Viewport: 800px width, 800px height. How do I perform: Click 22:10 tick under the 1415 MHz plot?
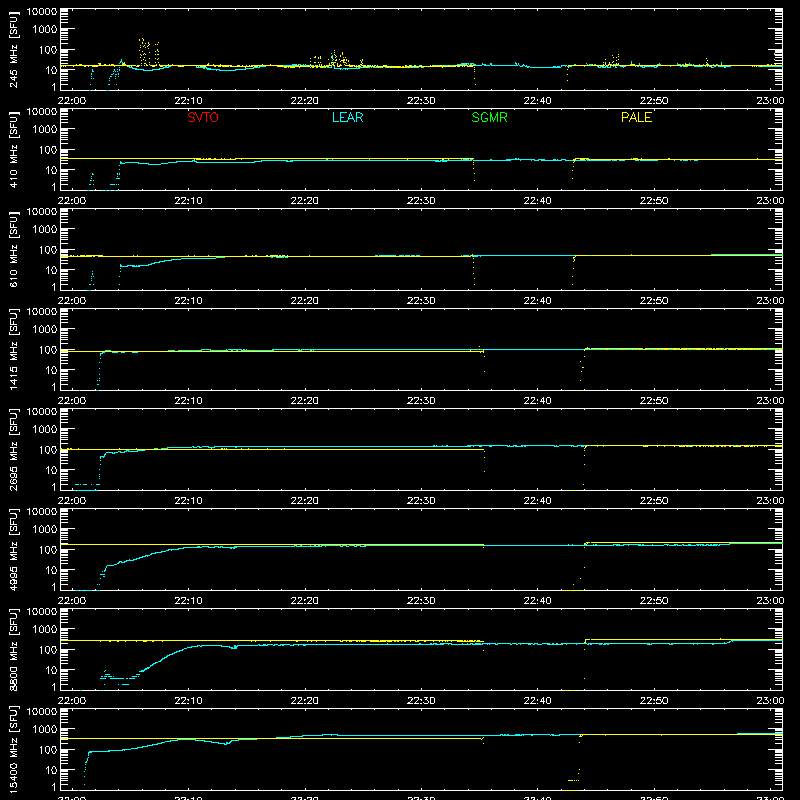tap(188, 401)
